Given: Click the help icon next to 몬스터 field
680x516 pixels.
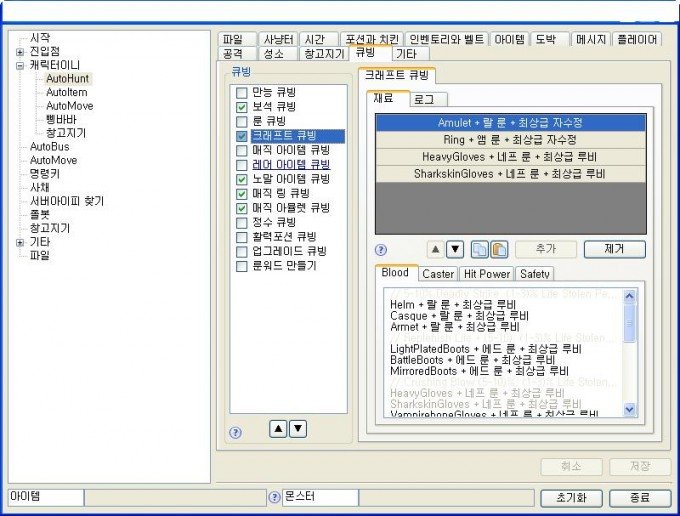Looking at the screenshot, I should click(x=274, y=497).
